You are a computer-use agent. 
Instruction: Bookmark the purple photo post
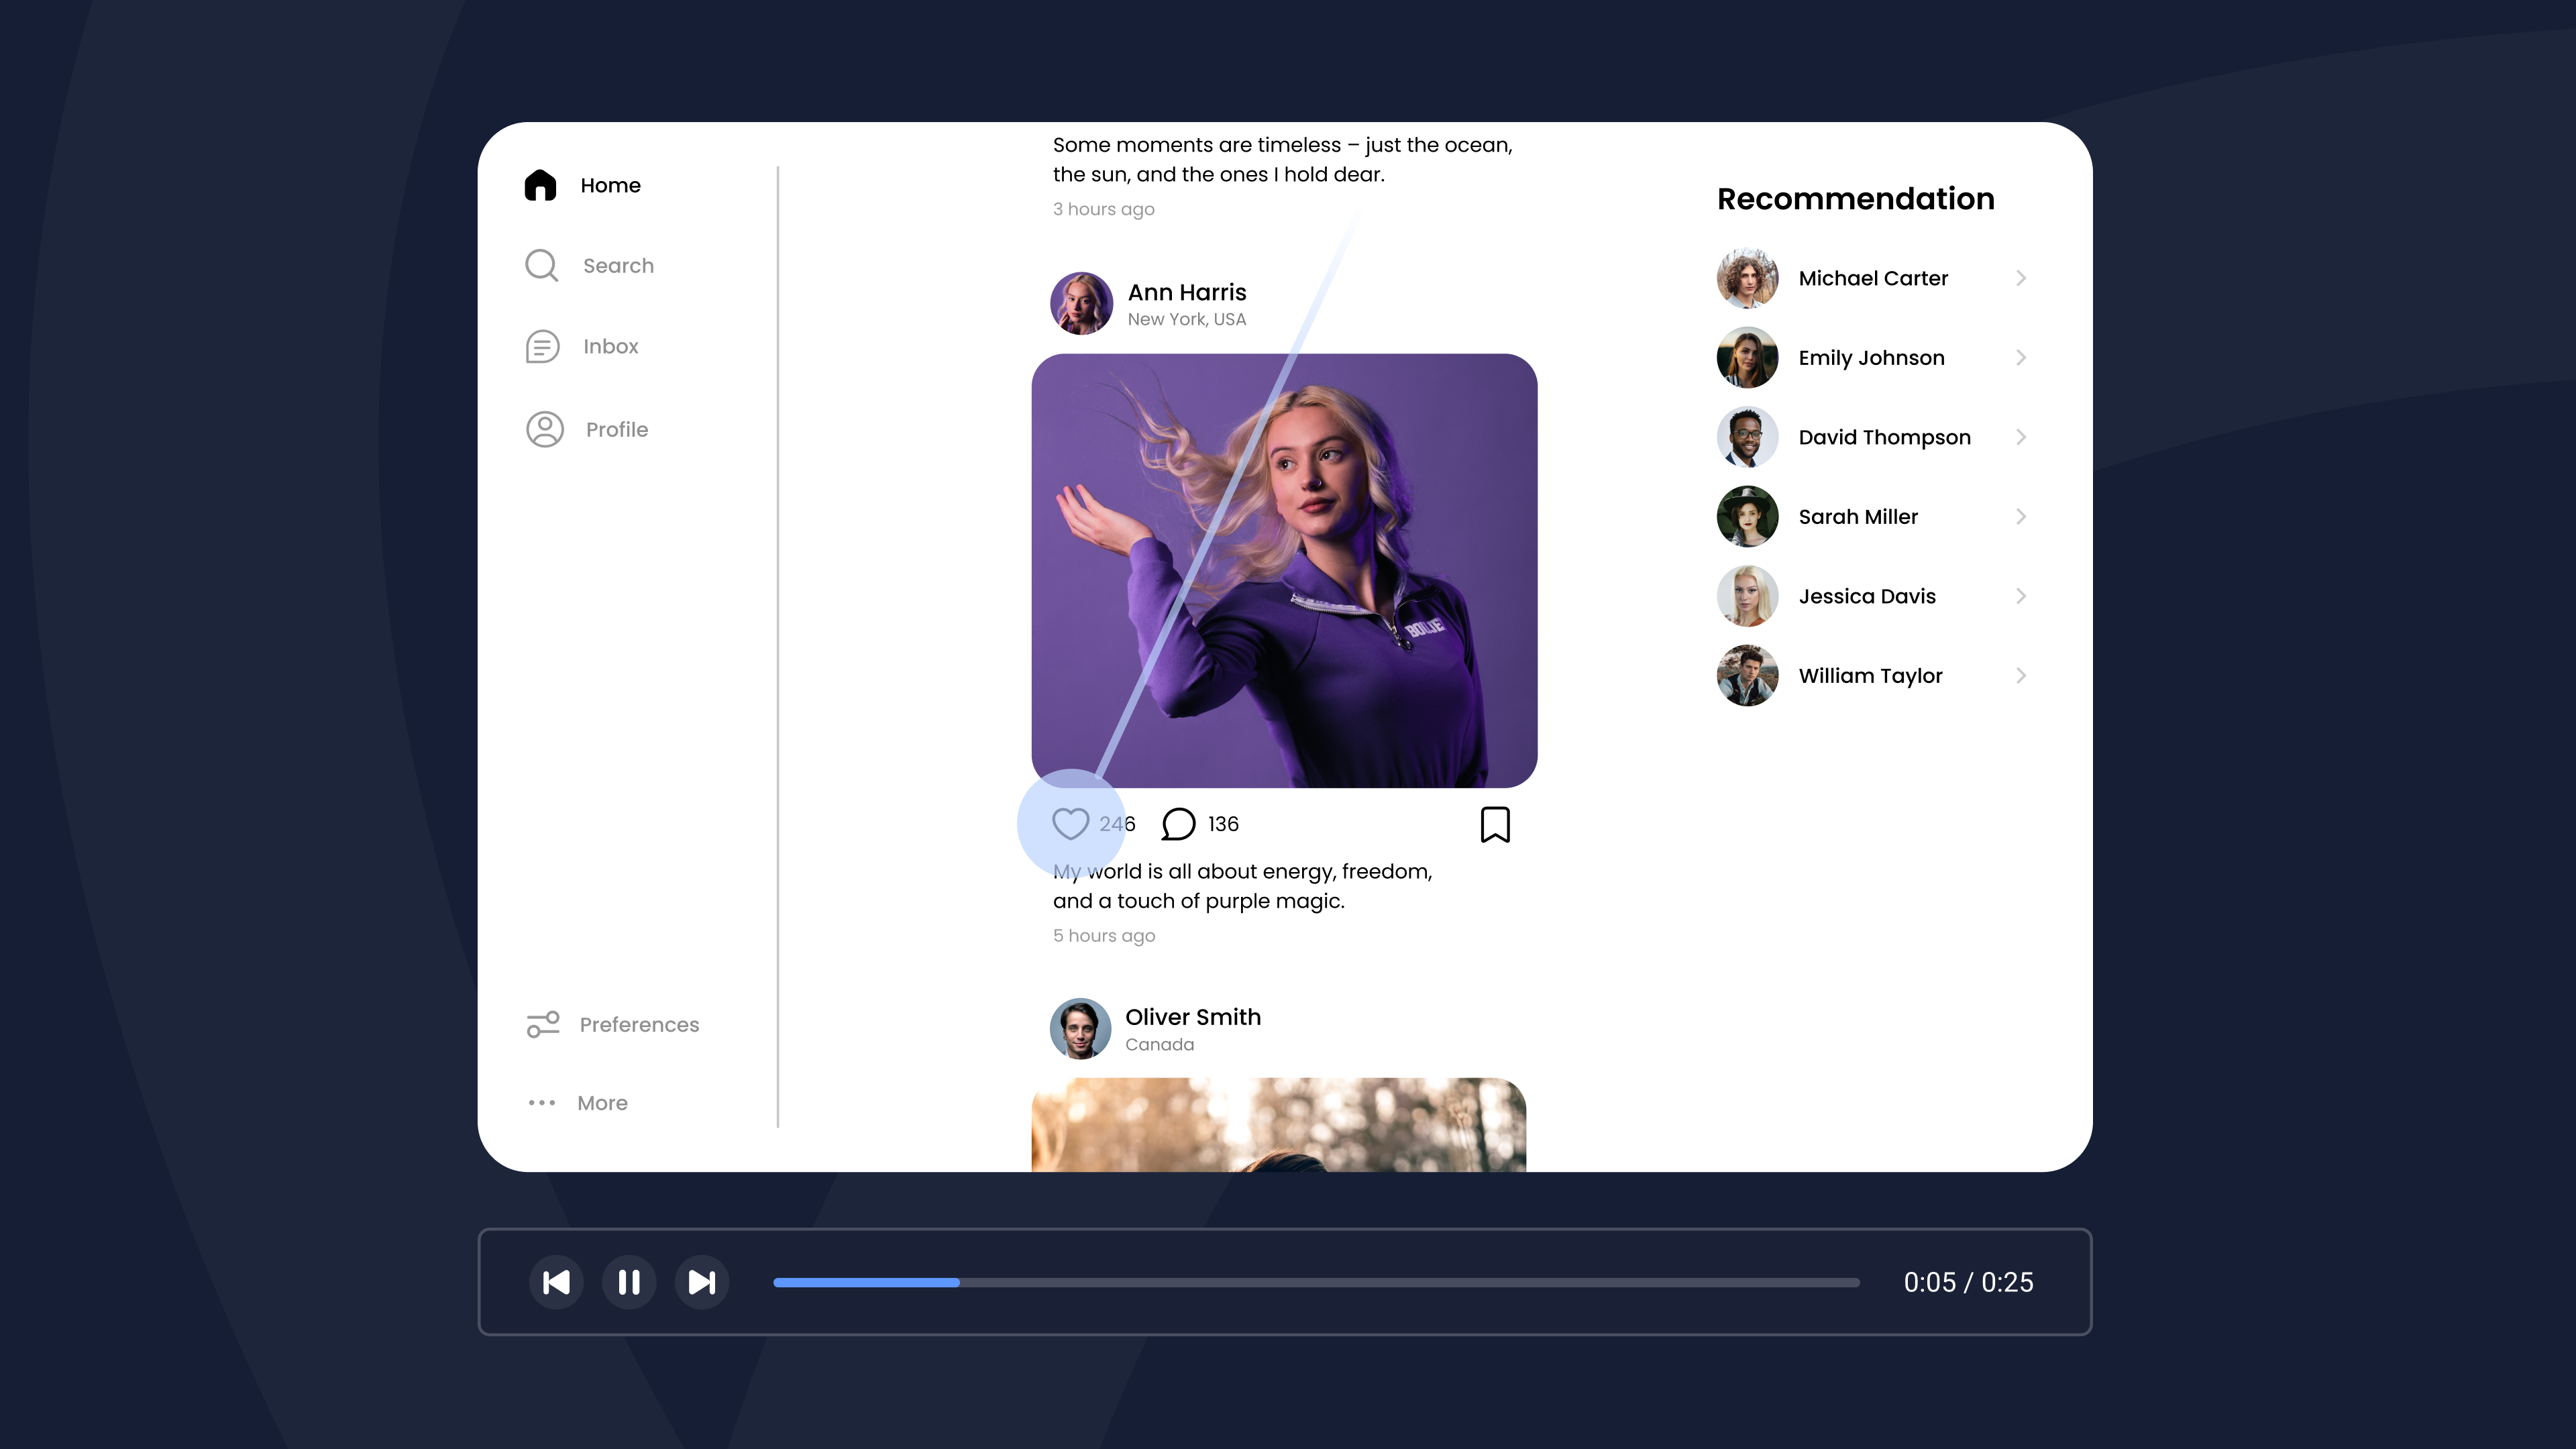[1495, 823]
